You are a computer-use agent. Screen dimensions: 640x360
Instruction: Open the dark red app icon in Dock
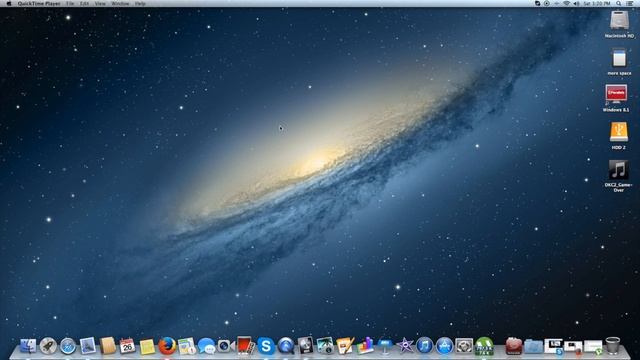514,346
